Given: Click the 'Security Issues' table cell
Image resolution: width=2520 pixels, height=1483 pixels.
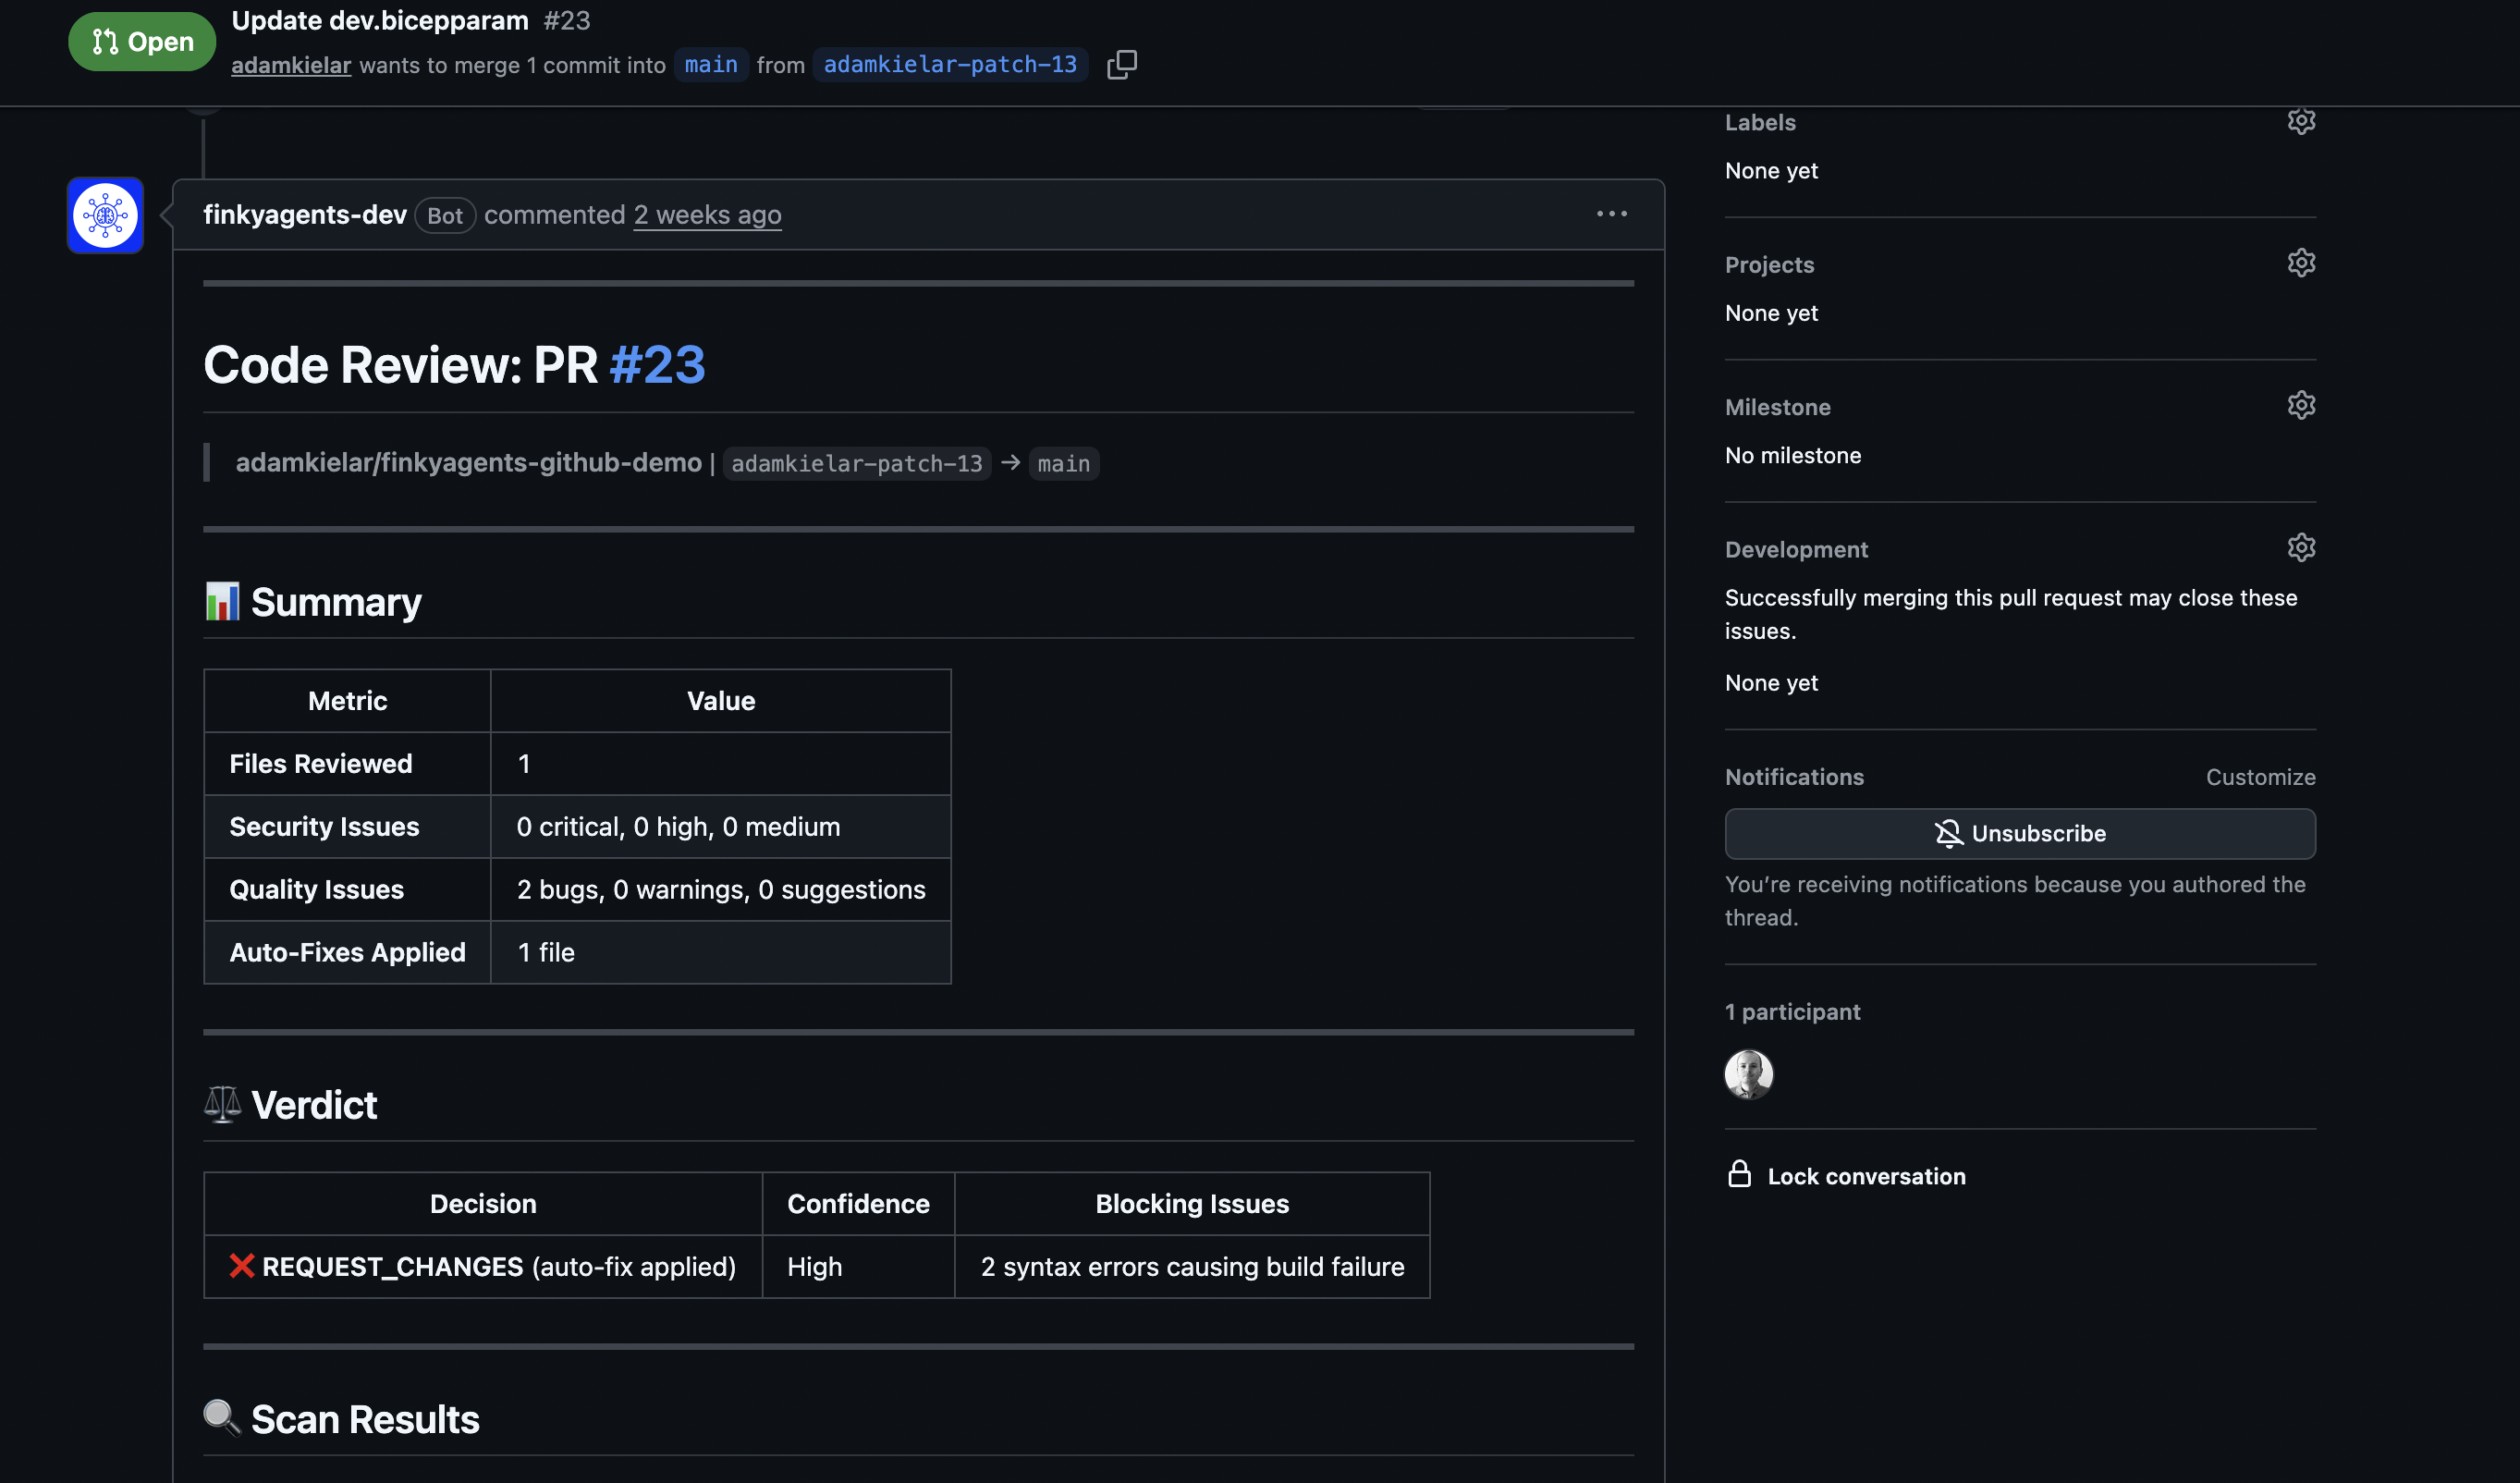Looking at the screenshot, I should point(347,827).
